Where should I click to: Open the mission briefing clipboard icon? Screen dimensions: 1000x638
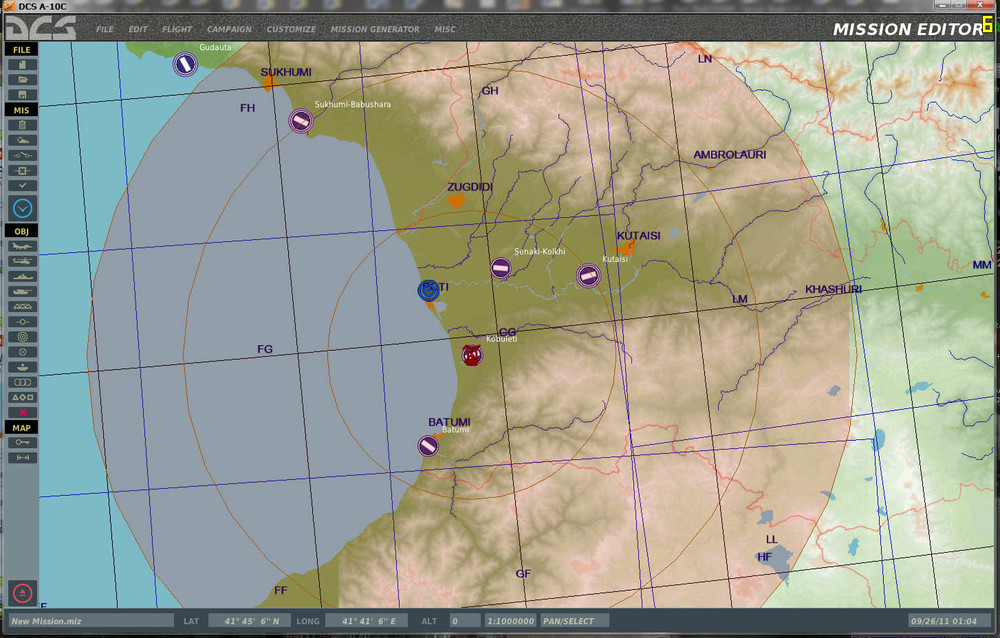(x=22, y=125)
